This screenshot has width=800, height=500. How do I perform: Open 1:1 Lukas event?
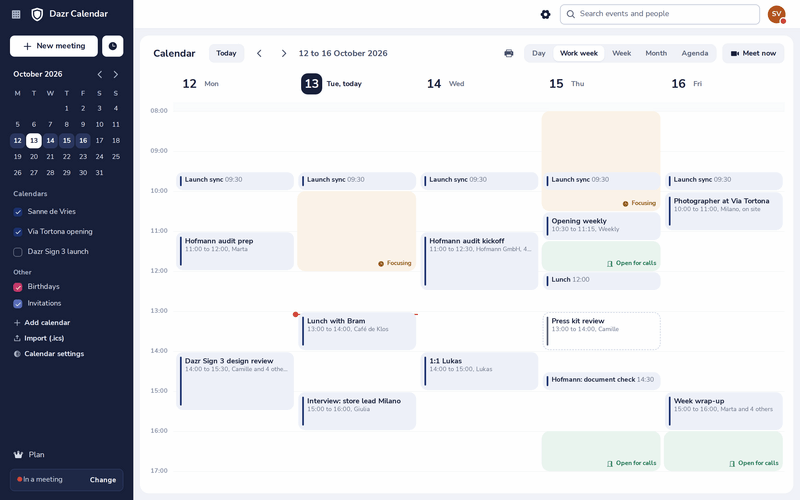coord(480,371)
